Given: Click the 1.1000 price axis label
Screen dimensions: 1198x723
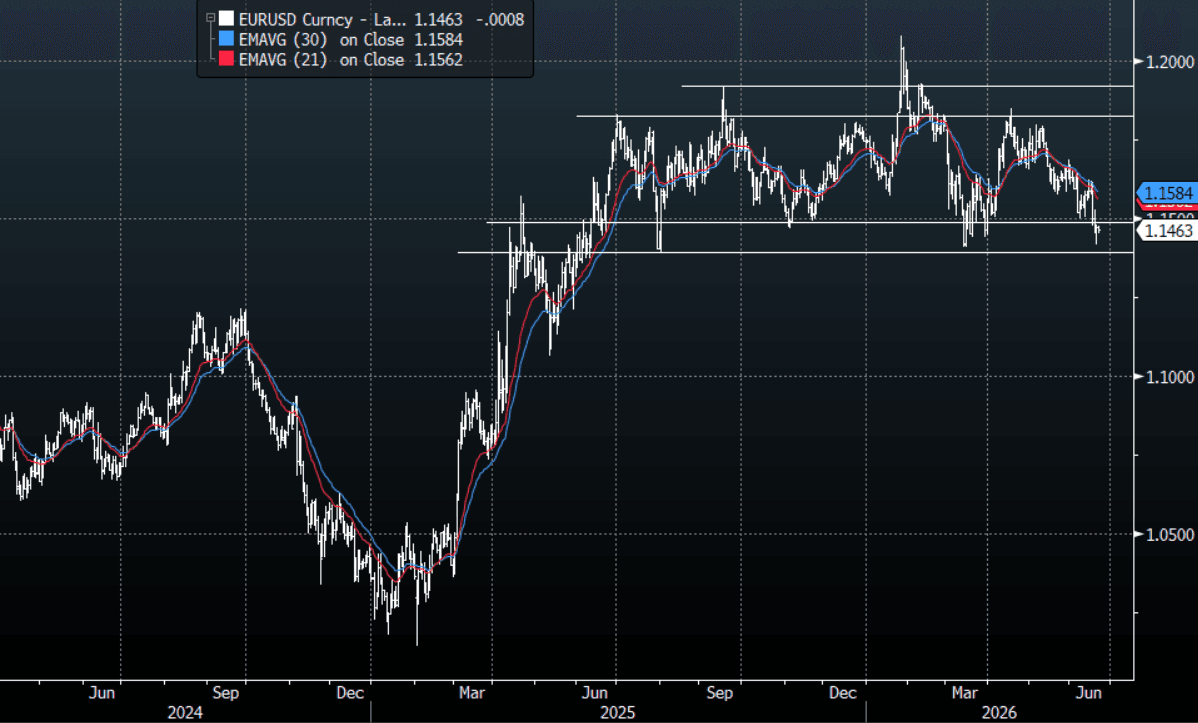Looking at the screenshot, I should [1170, 377].
